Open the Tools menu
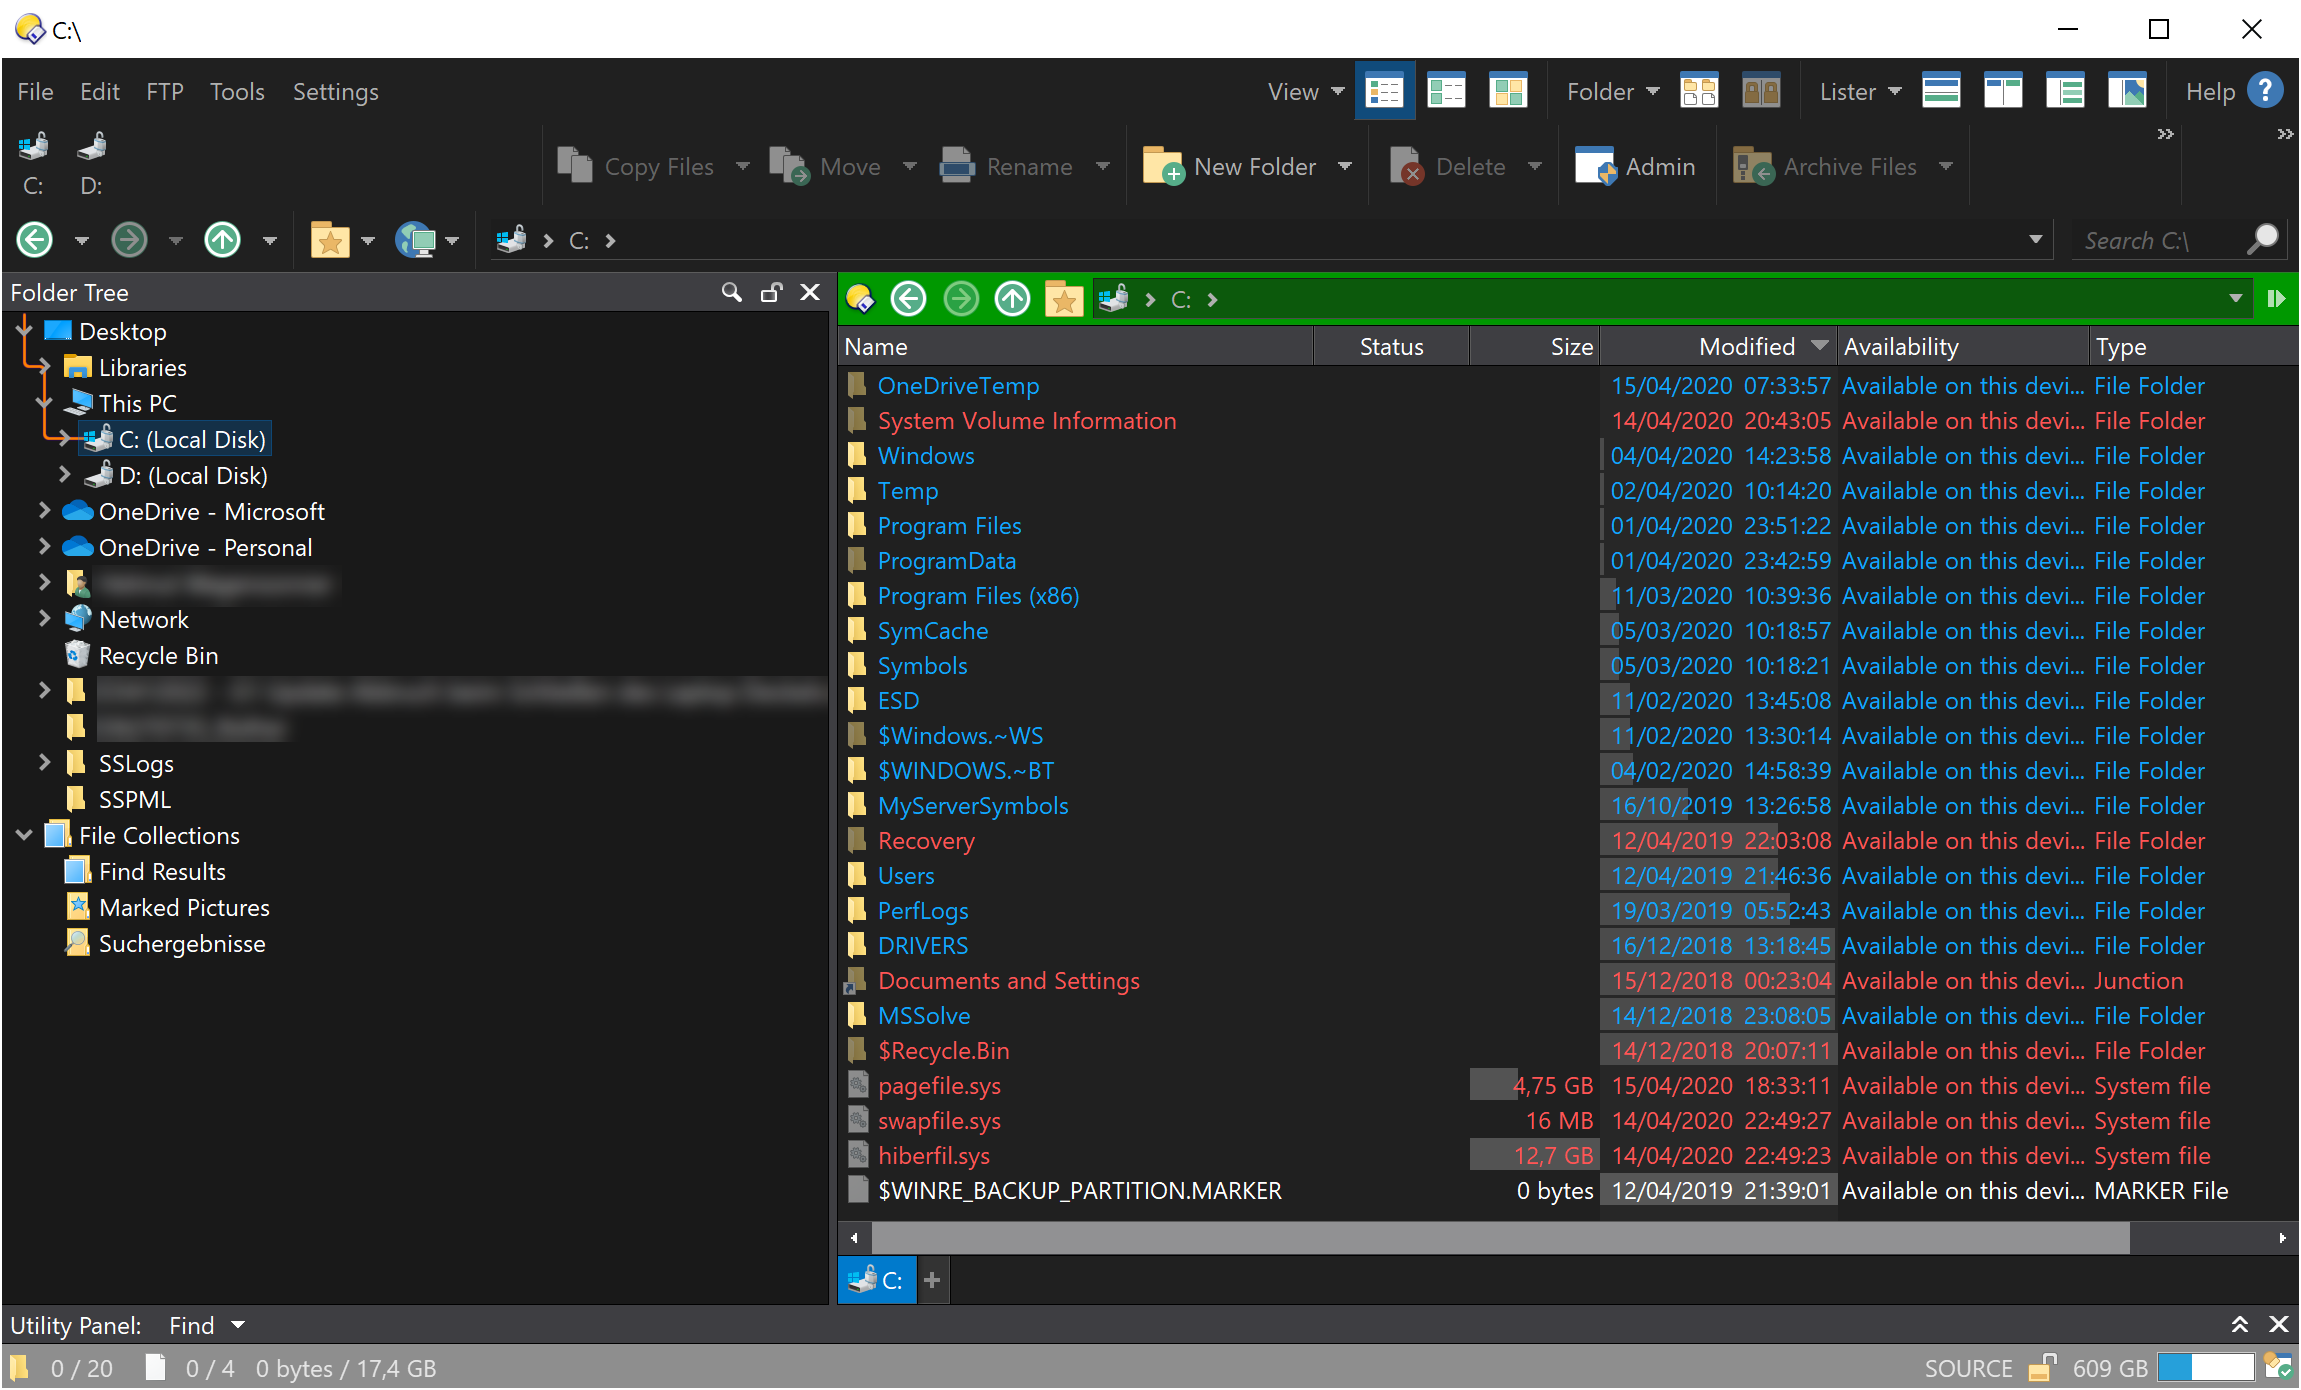2301x1390 pixels. click(236, 92)
